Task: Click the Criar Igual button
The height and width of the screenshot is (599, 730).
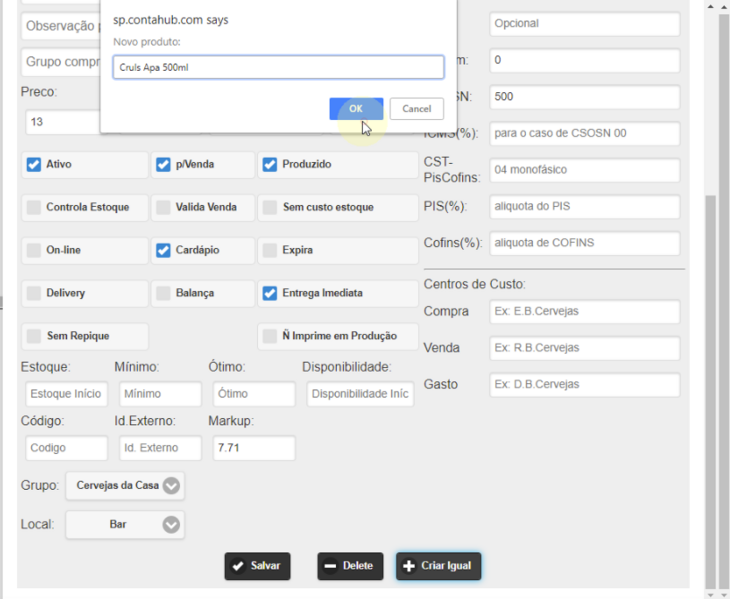Action: (439, 566)
